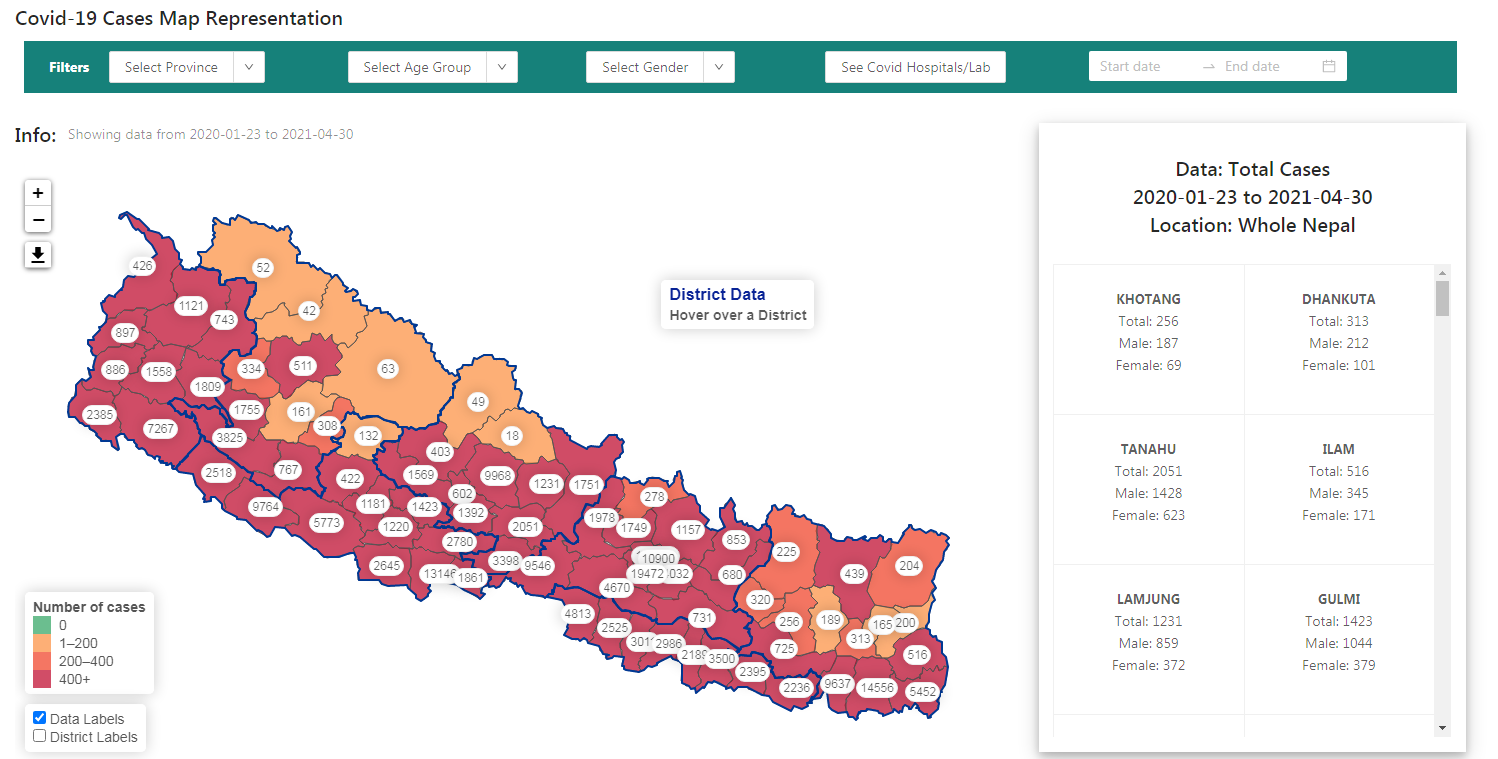
Task: Click the district data panel scrollbar thumb
Action: (x=1442, y=298)
